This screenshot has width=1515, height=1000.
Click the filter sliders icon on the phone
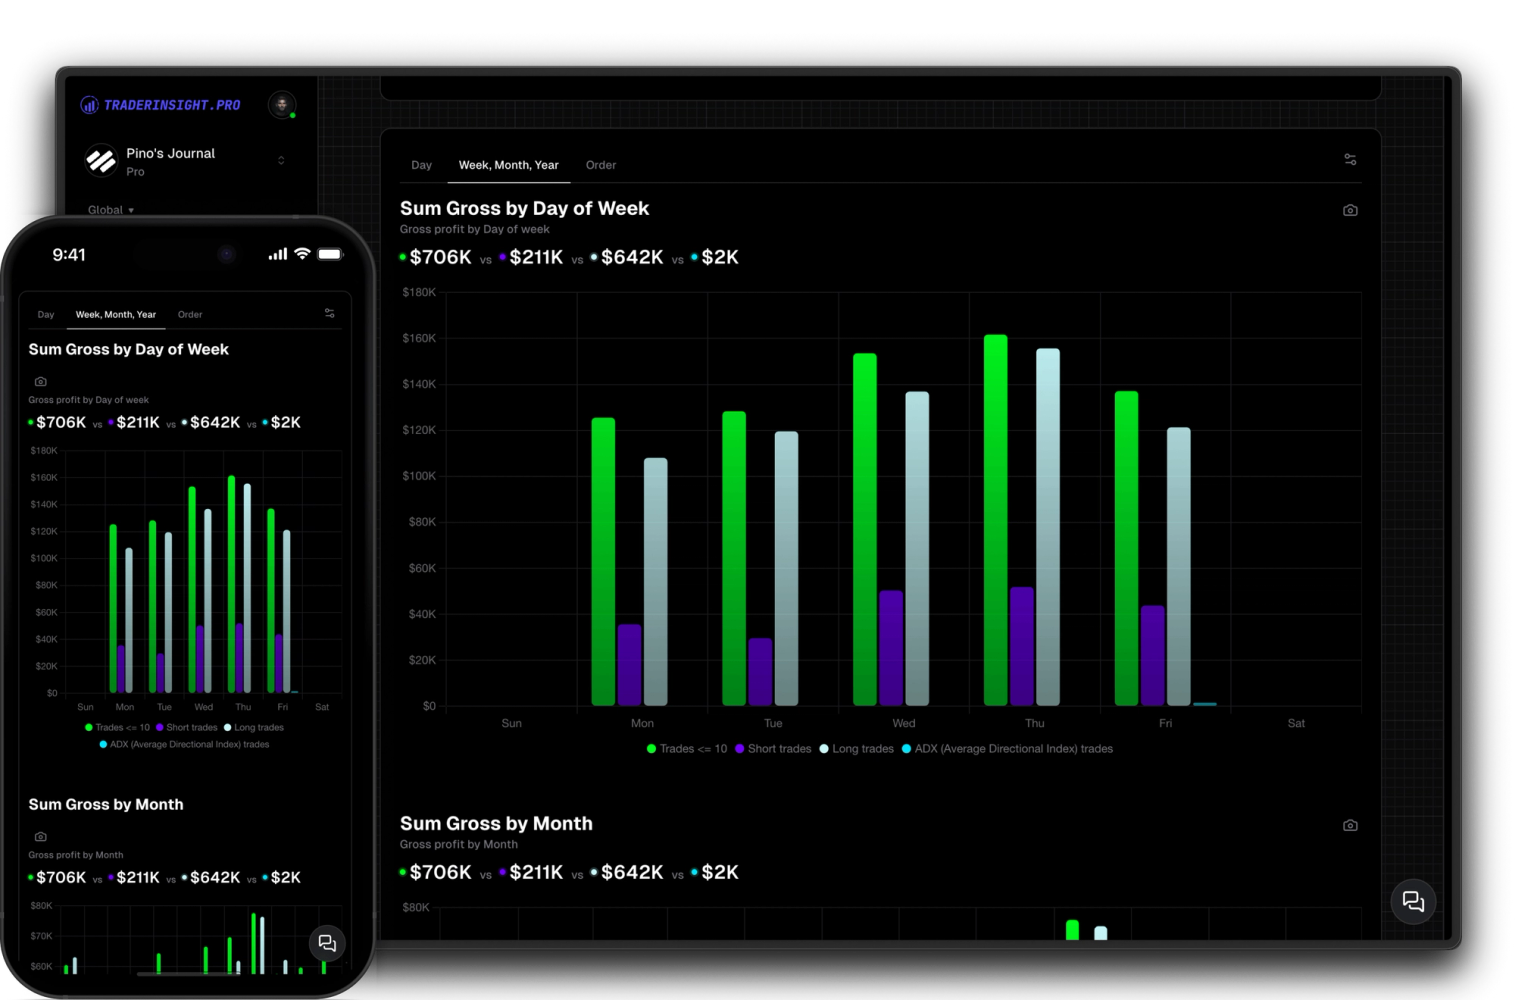329,313
